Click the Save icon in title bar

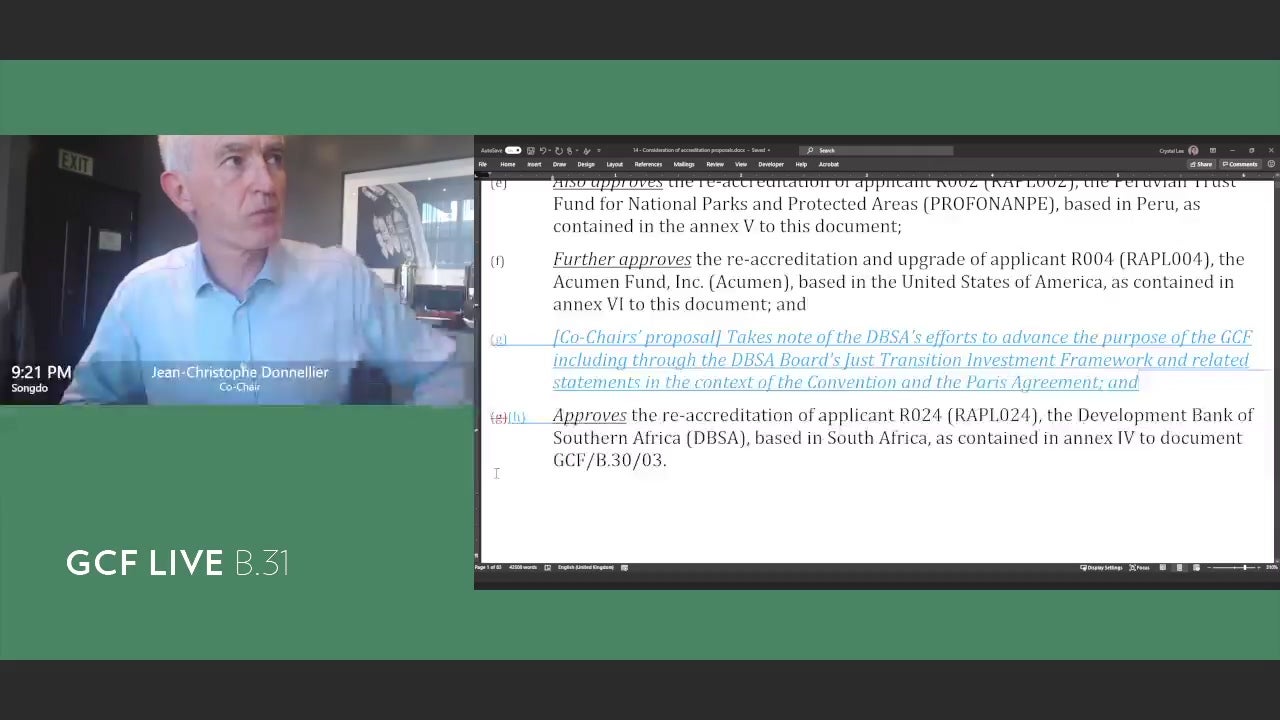point(531,150)
